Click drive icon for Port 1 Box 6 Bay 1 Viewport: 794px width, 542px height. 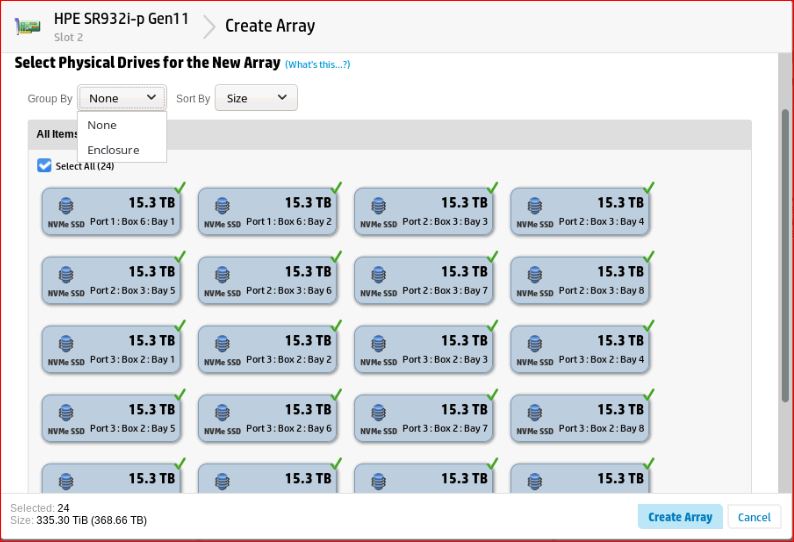[x=66, y=207]
